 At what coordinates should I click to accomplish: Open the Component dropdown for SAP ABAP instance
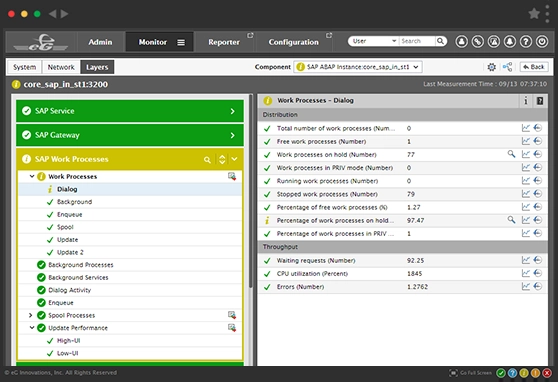coord(358,67)
